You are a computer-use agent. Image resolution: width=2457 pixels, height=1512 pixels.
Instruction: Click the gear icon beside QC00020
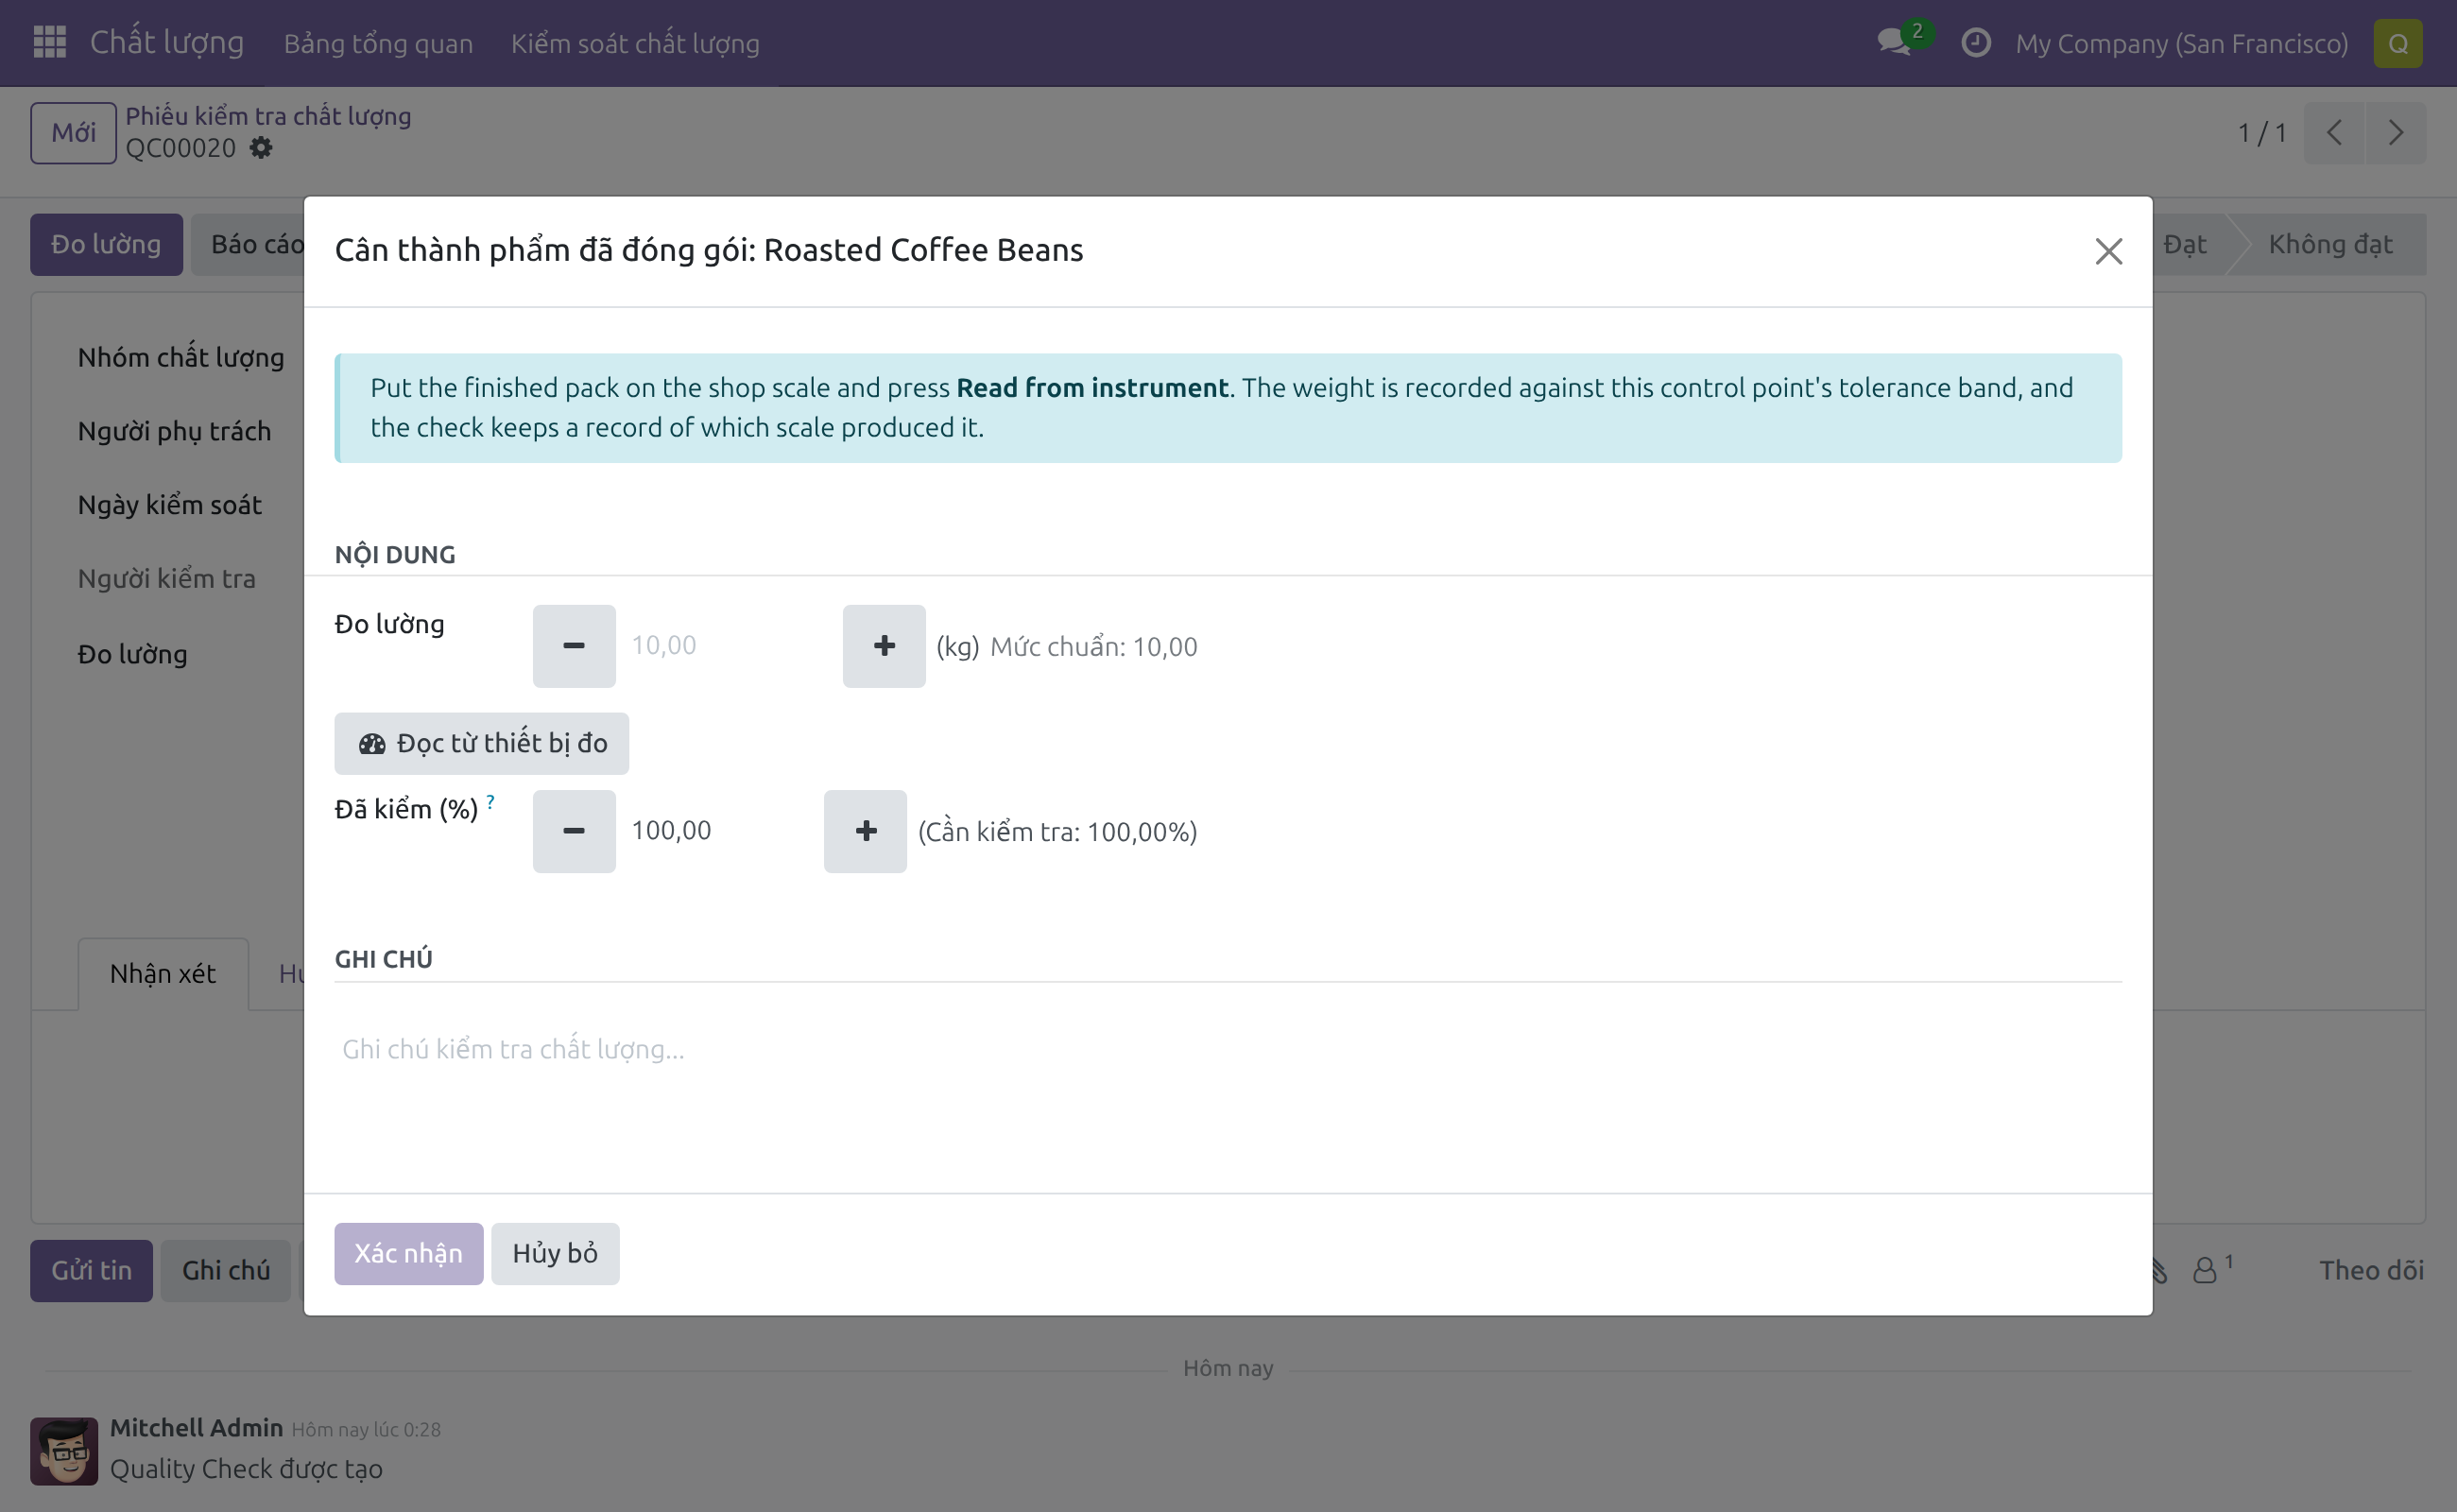[261, 148]
